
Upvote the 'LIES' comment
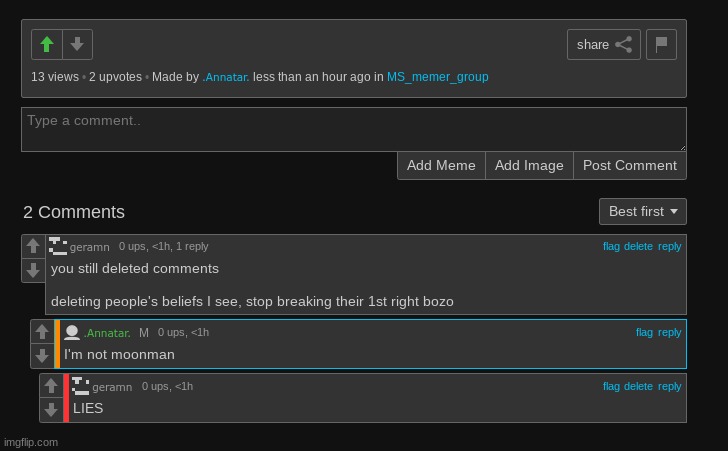[x=51, y=386]
